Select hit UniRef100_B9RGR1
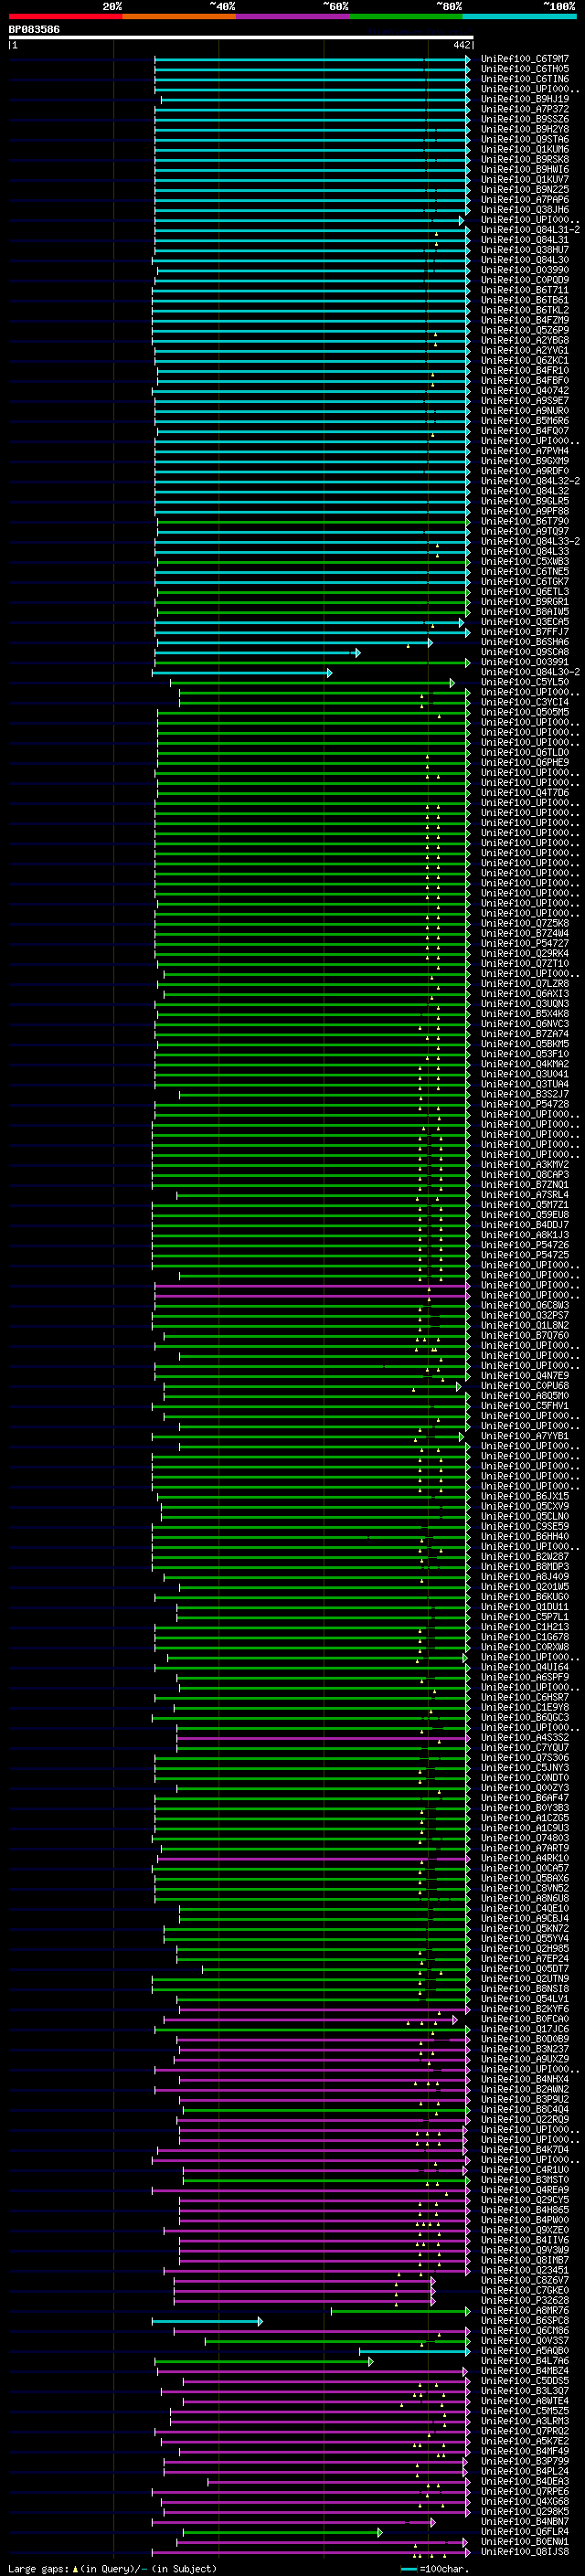 click(x=524, y=602)
